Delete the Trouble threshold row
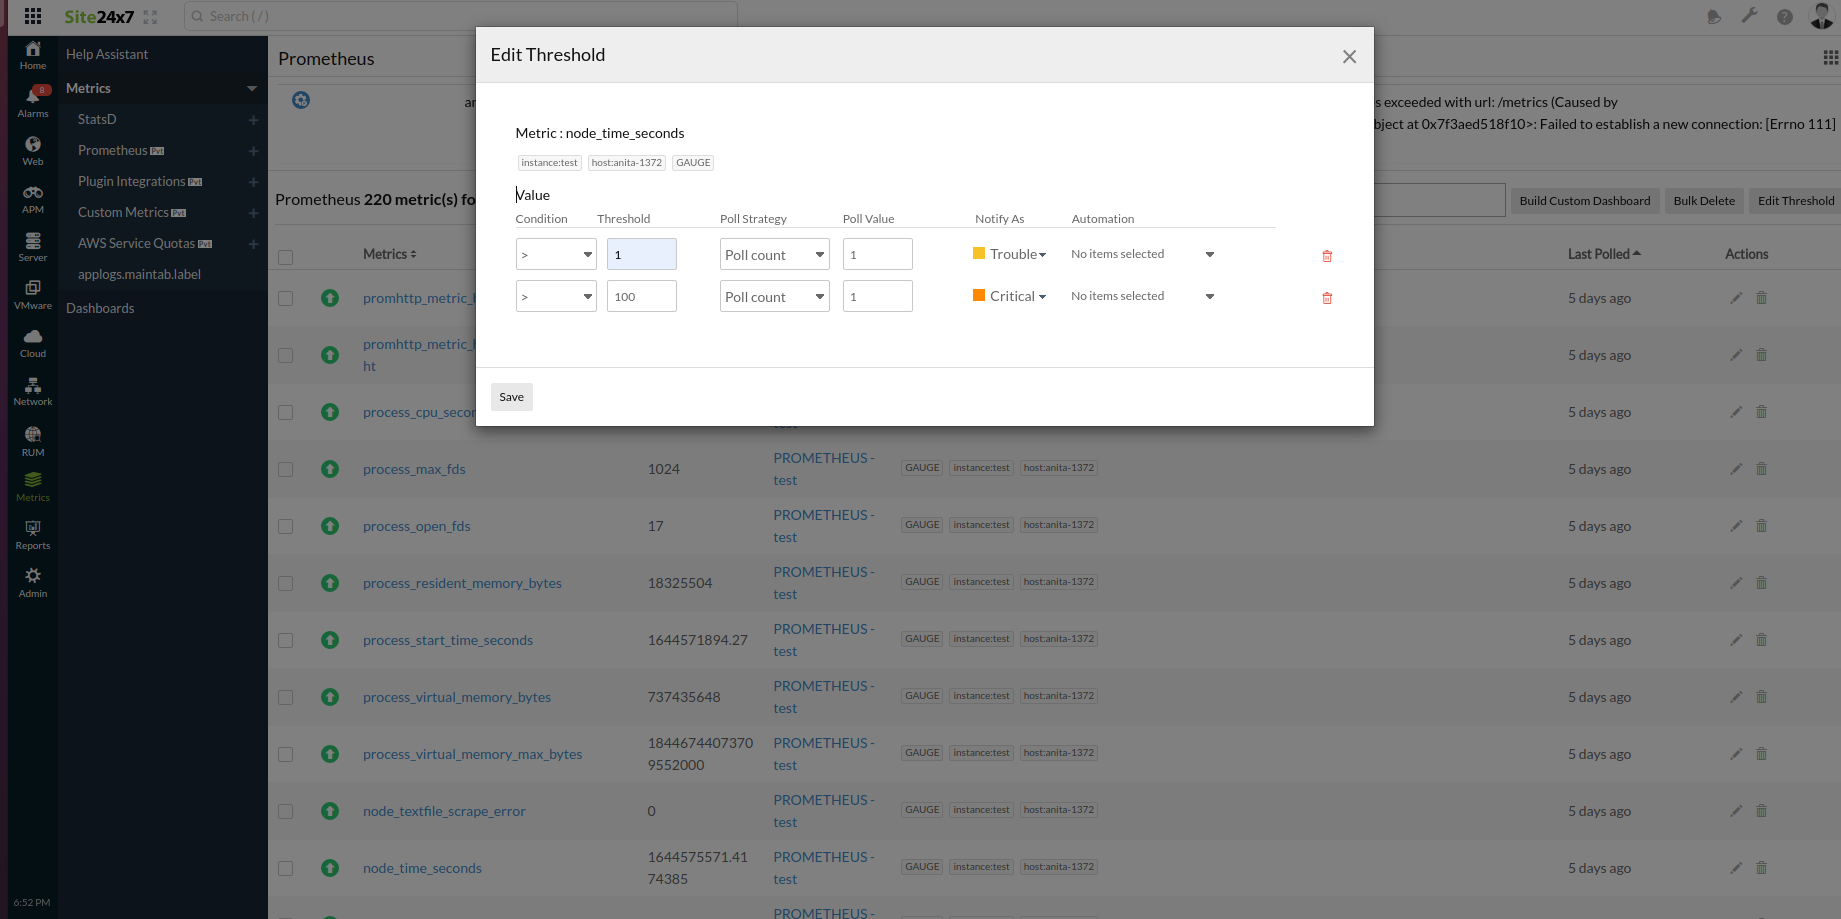This screenshot has height=919, width=1841. pyautogui.click(x=1327, y=256)
